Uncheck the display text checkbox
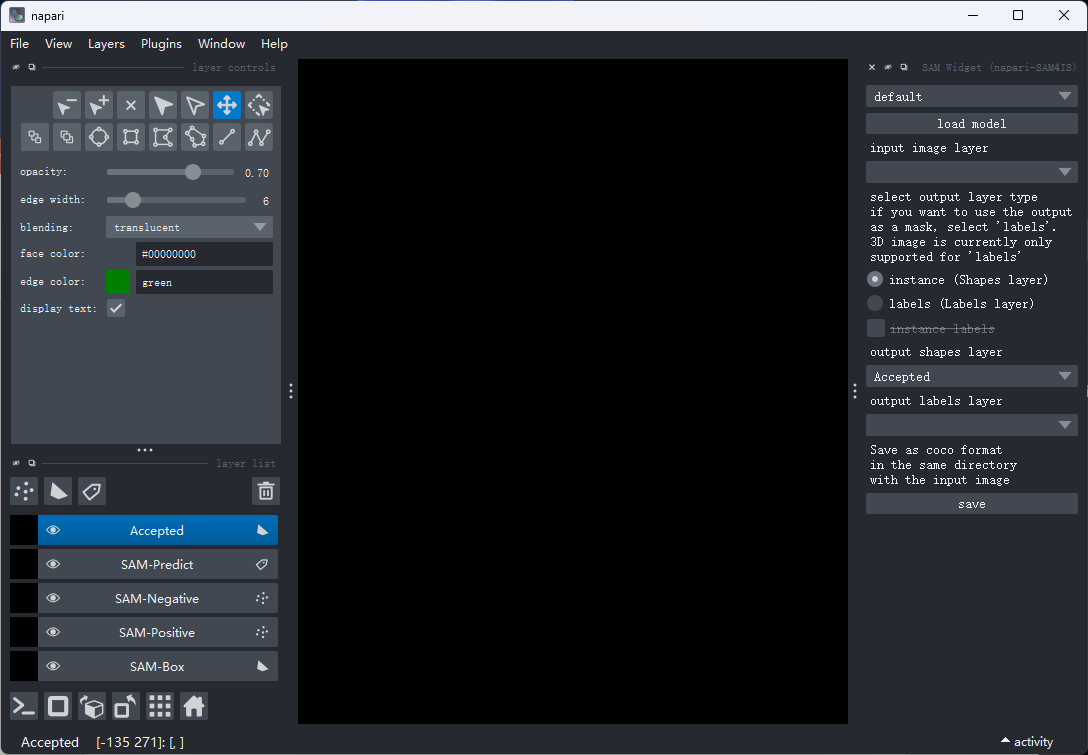Screen dimensions: 1088x755 pos(116,308)
